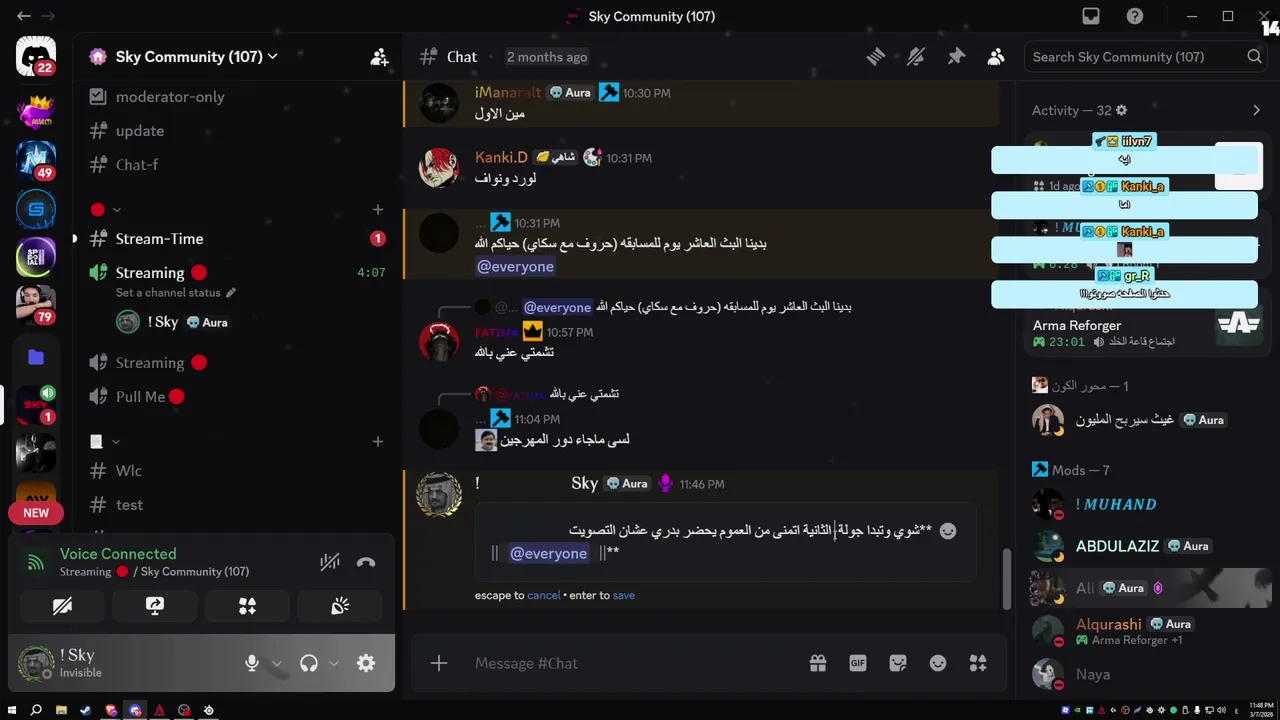Open the inbox icon in title bar
This screenshot has height=720, width=1280.
coord(1091,16)
